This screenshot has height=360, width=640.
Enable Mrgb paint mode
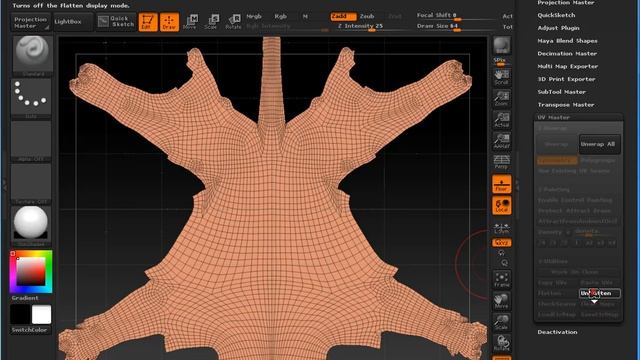(254, 17)
